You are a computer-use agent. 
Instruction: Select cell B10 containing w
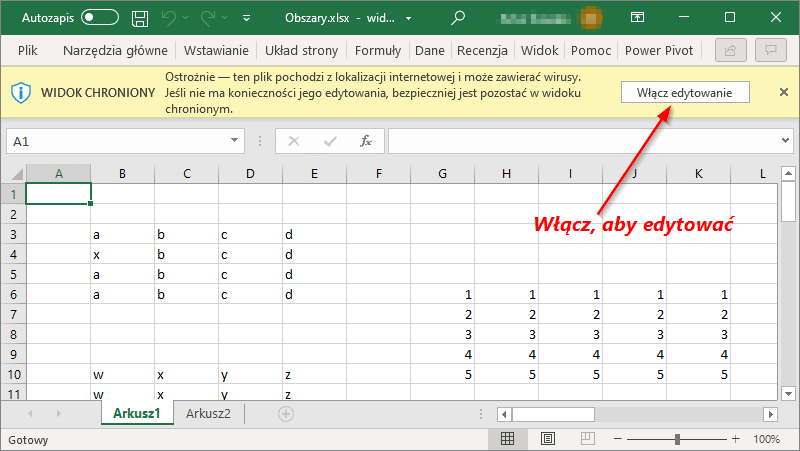(x=122, y=374)
